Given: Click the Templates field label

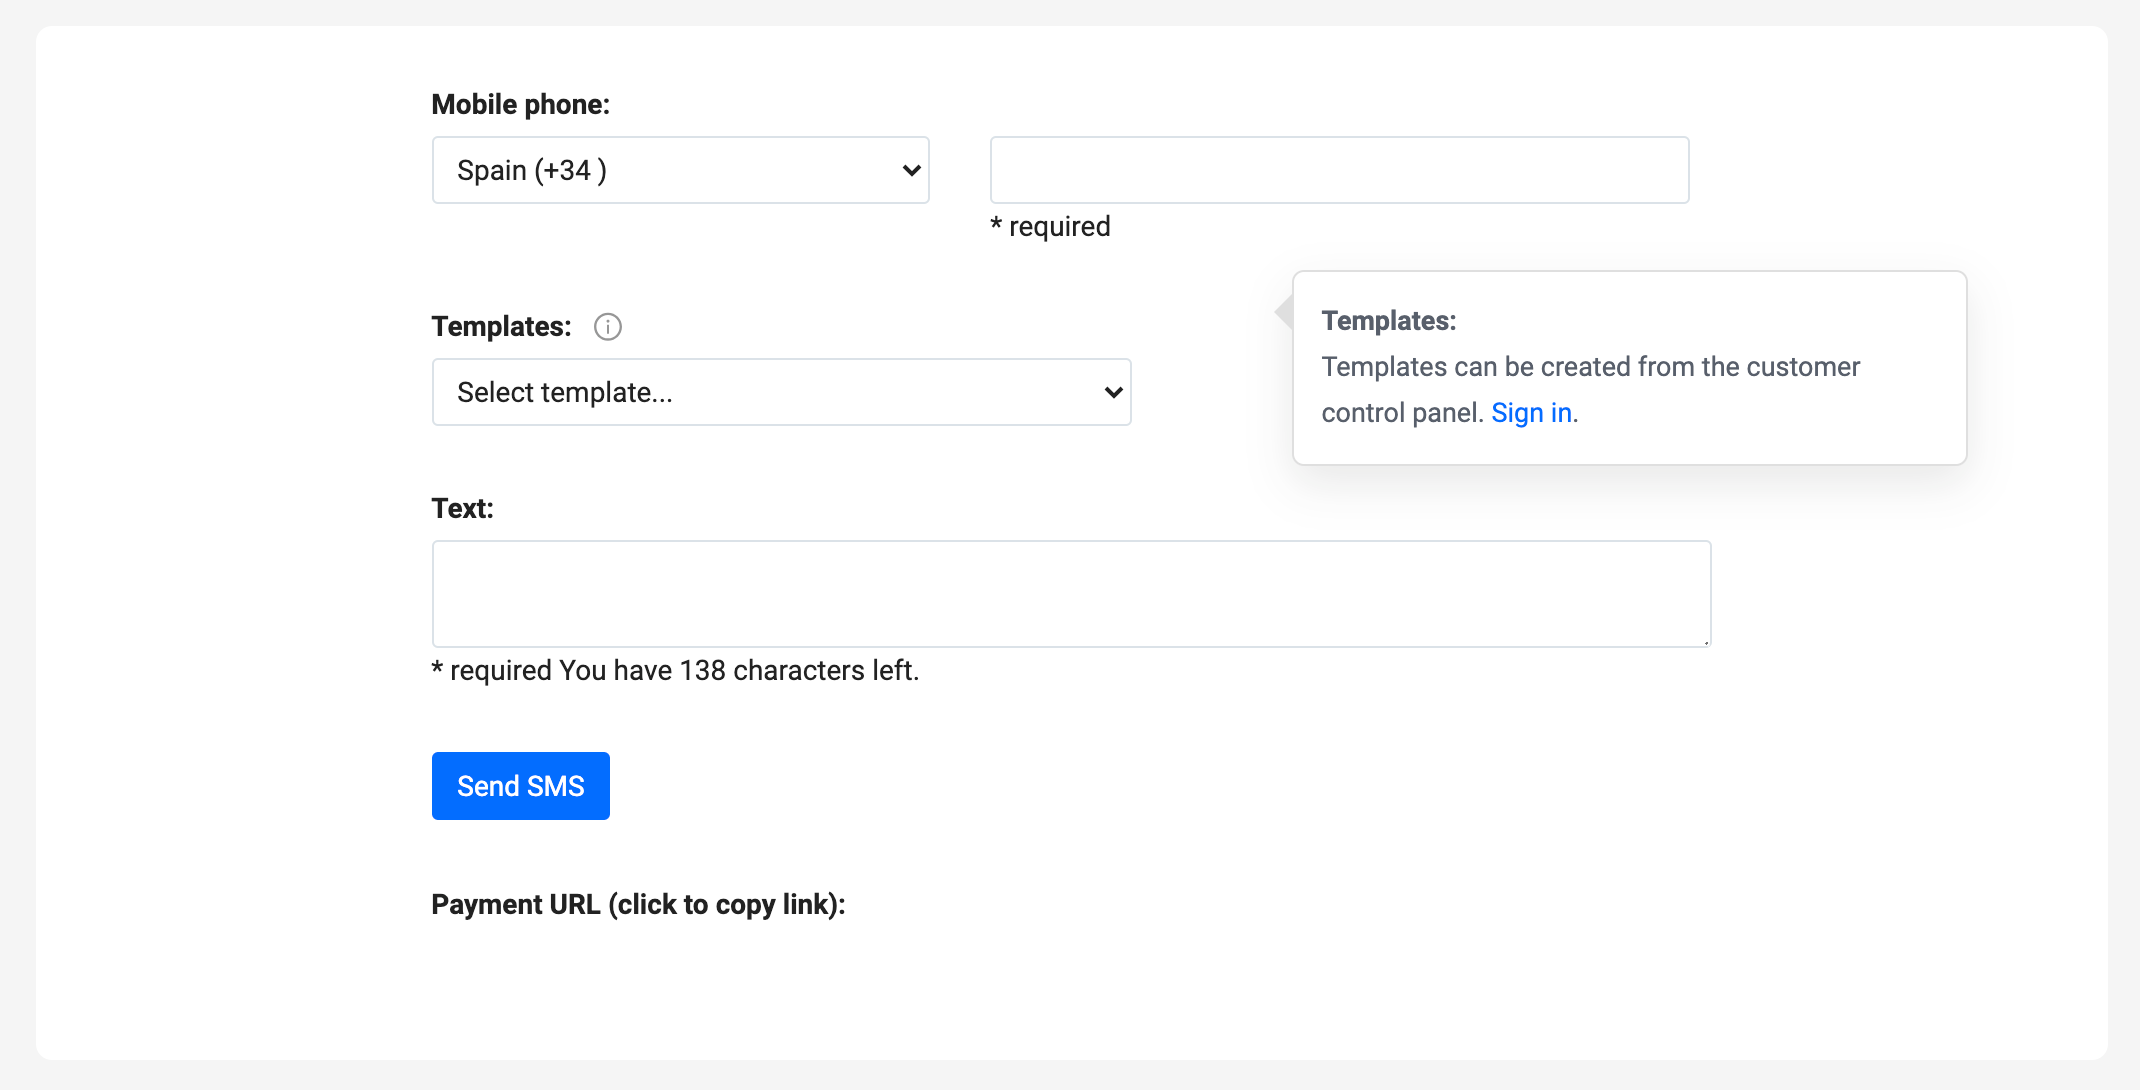Looking at the screenshot, I should pyautogui.click(x=501, y=327).
